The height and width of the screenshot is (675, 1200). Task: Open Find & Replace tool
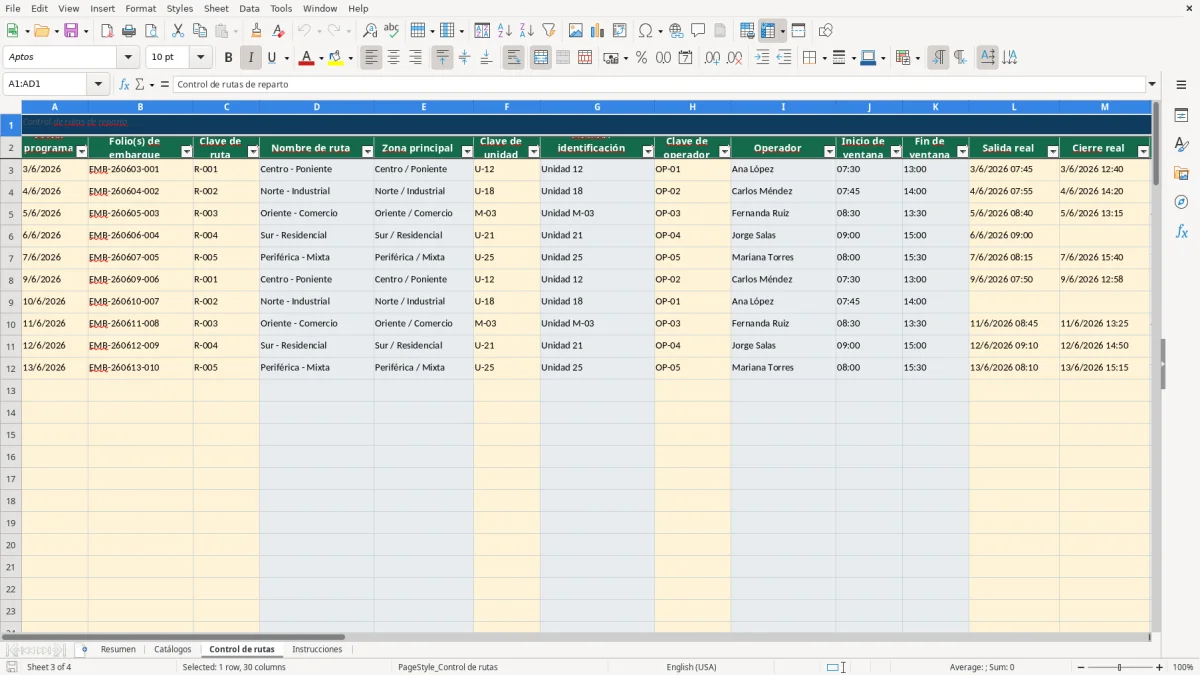click(370, 31)
